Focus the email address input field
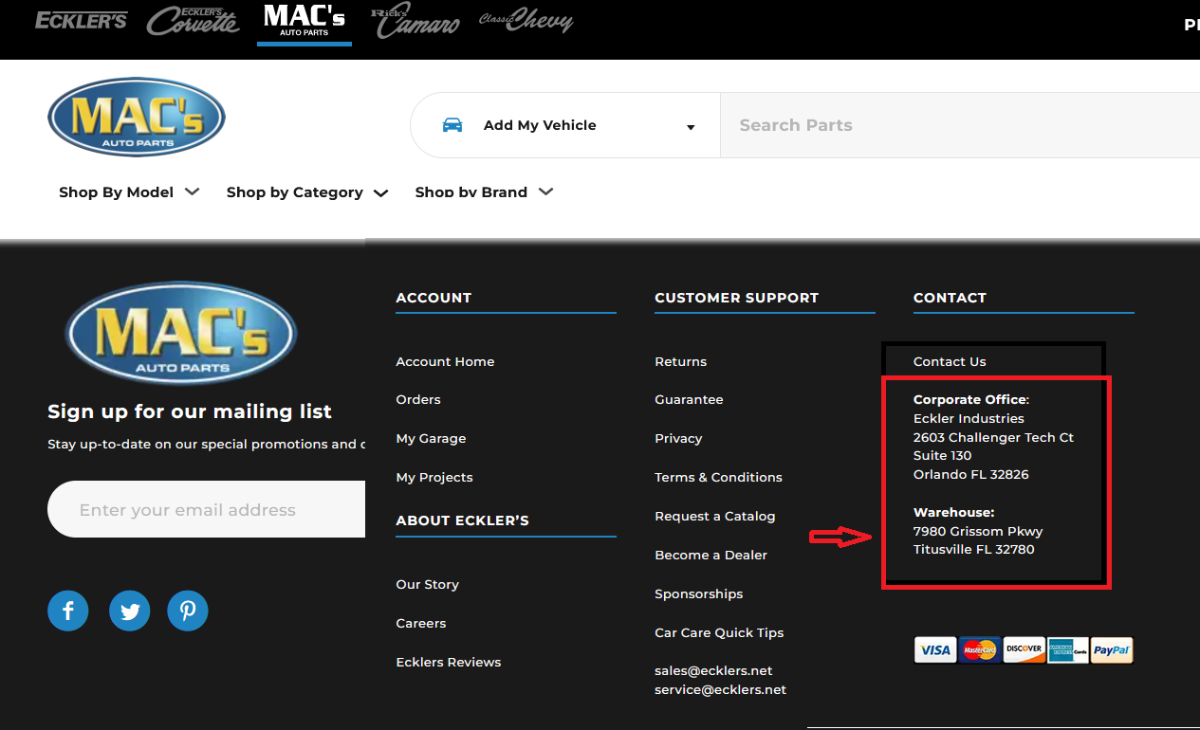Image resolution: width=1200 pixels, height=730 pixels. click(x=207, y=510)
